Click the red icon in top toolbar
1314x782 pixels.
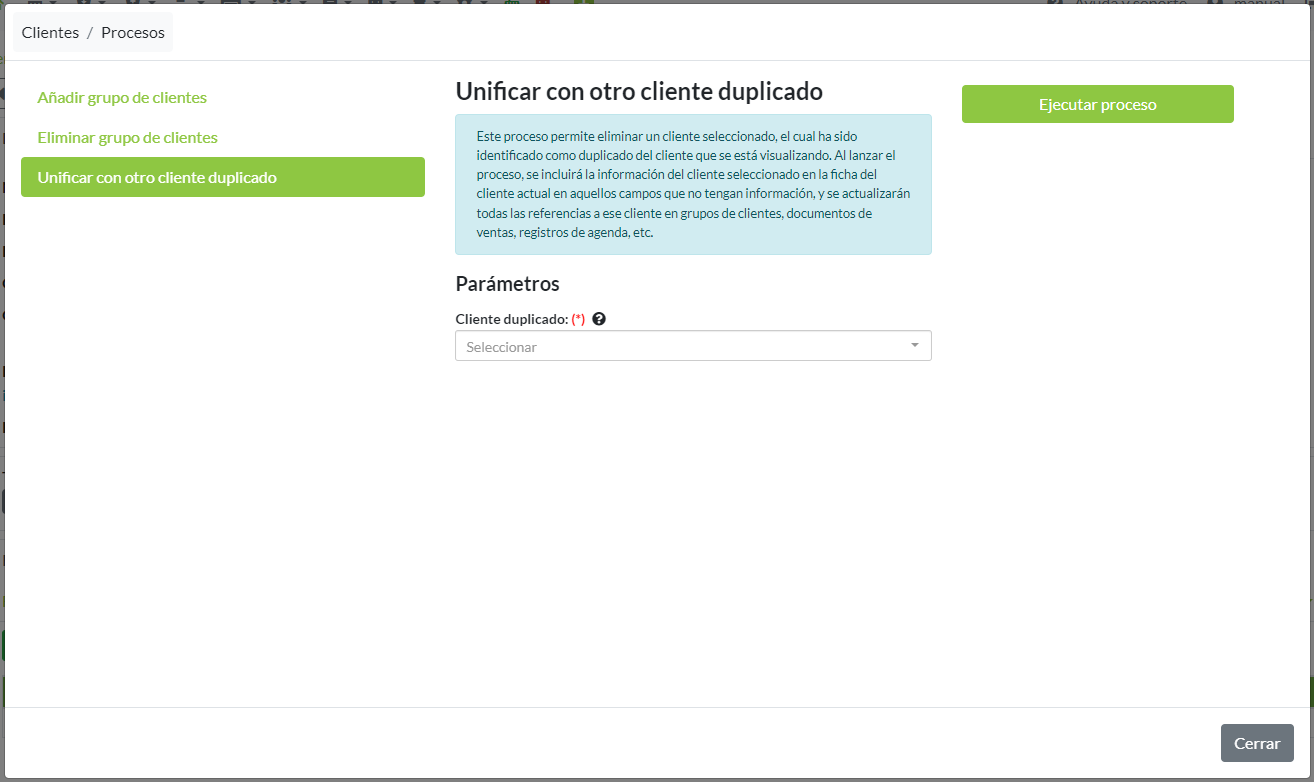point(543,2)
